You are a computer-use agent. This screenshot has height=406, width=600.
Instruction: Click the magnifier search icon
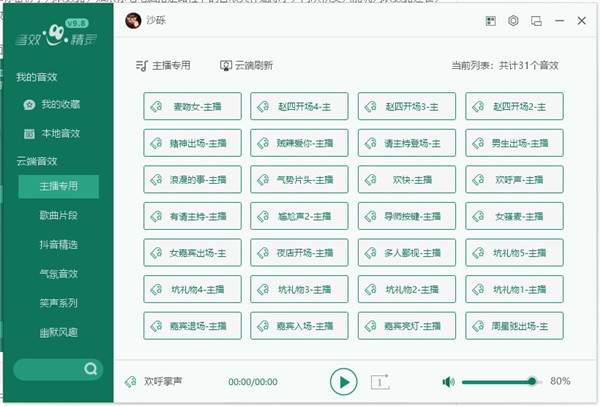pos(90,369)
